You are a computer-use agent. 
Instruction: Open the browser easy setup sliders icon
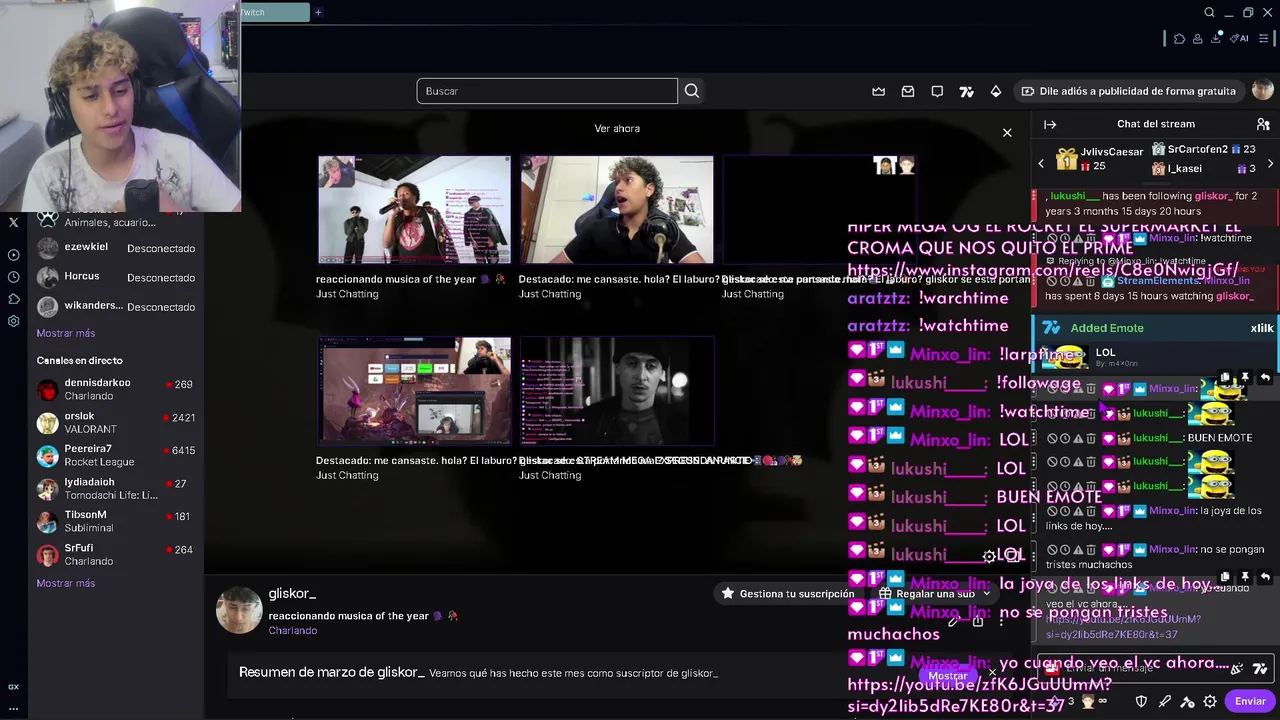pyautogui.click(x=1264, y=38)
